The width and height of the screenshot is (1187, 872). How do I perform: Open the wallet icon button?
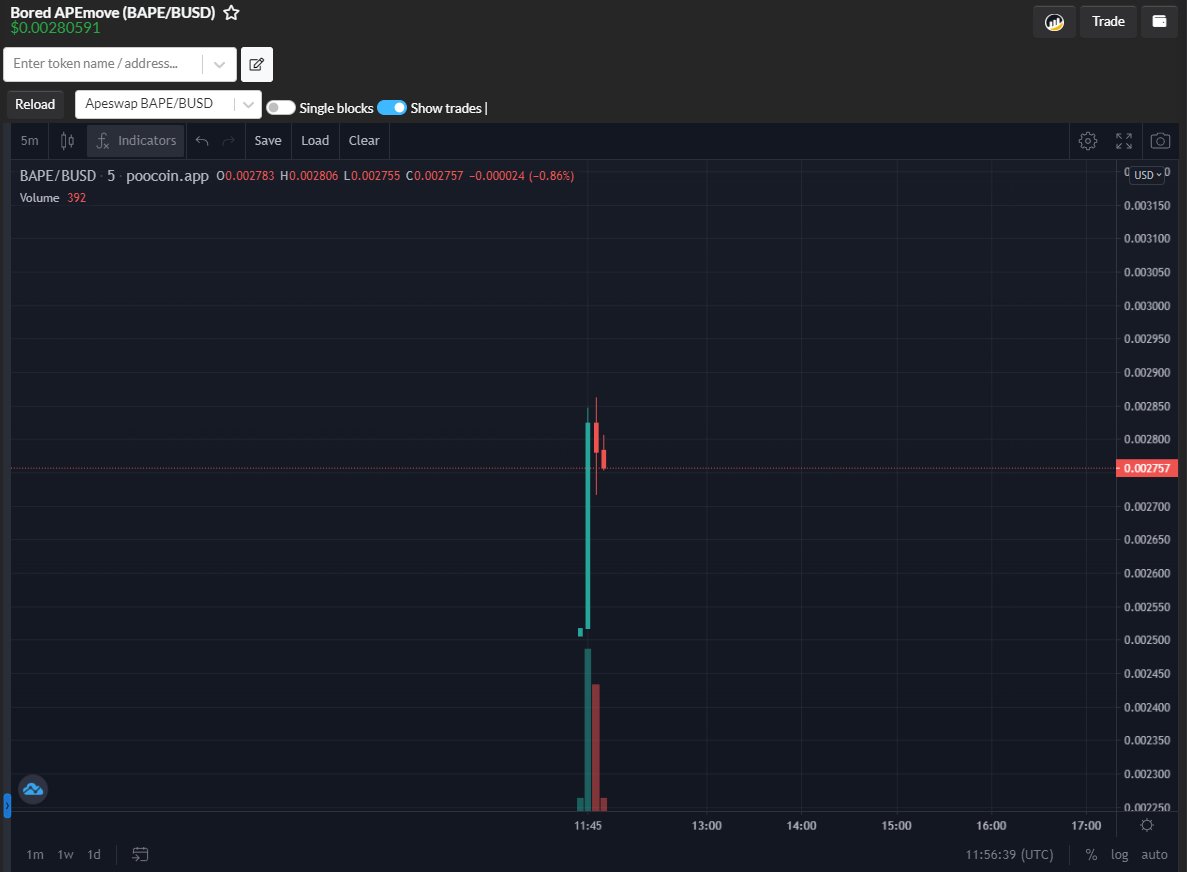1159,22
